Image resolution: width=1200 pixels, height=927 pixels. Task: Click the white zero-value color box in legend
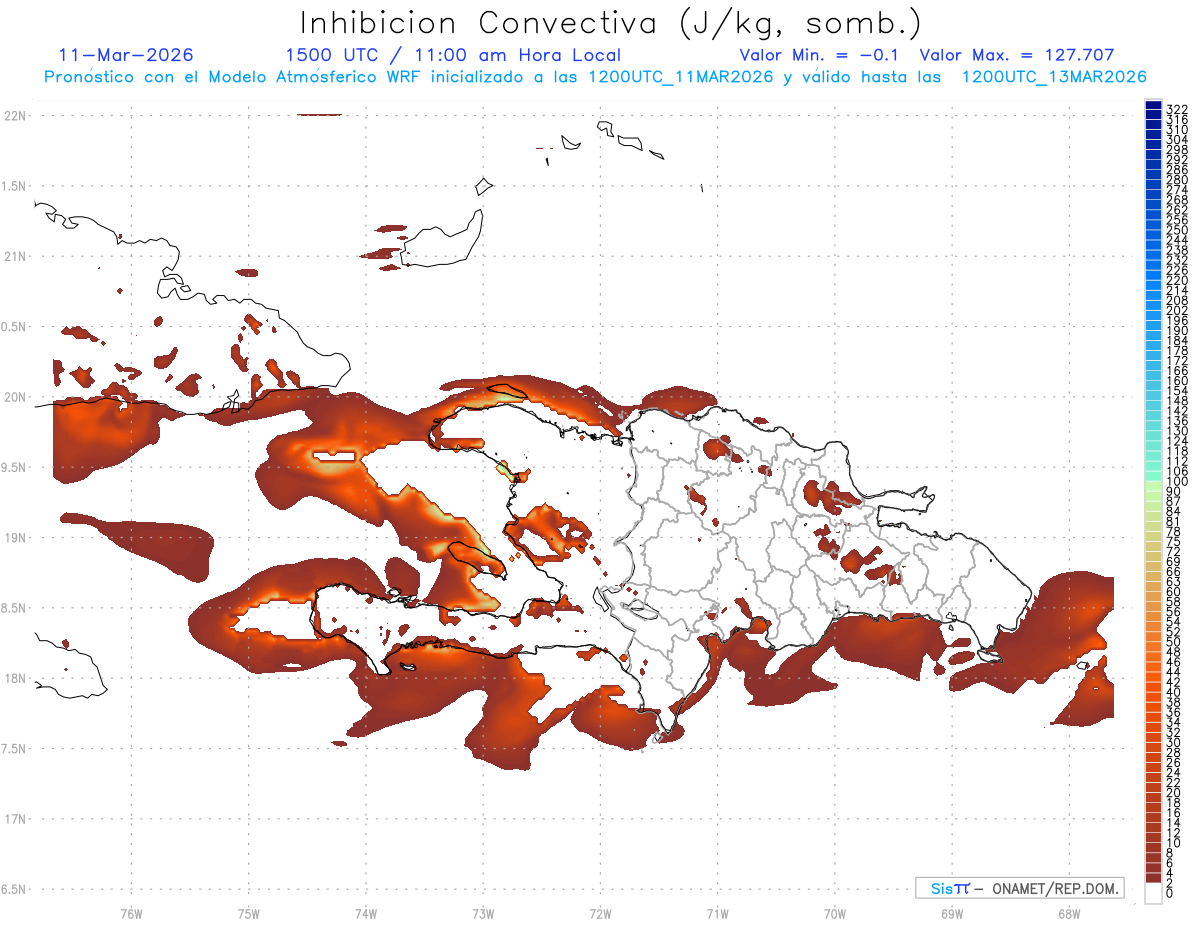point(1153,895)
